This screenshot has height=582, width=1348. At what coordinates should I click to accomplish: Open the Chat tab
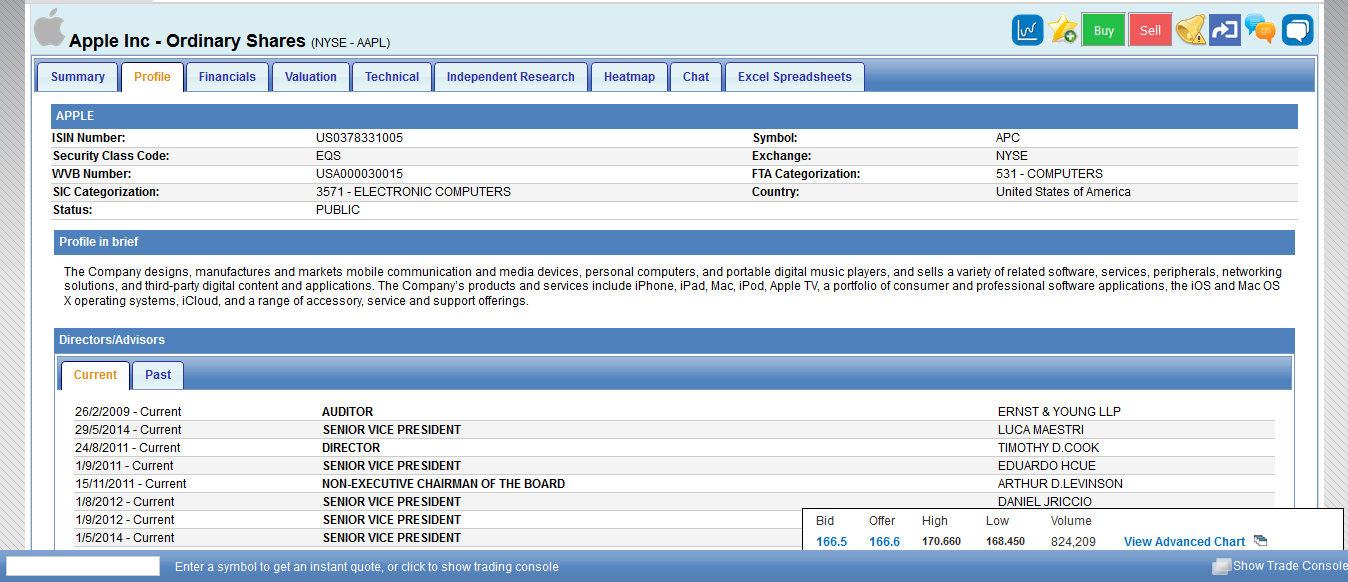point(696,77)
